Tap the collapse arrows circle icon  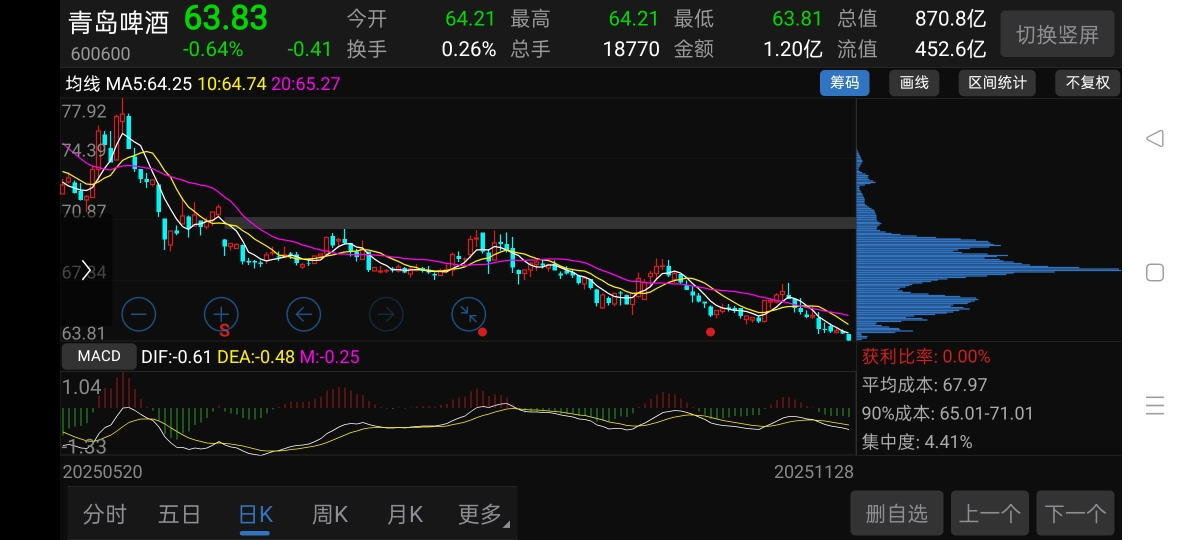(469, 314)
